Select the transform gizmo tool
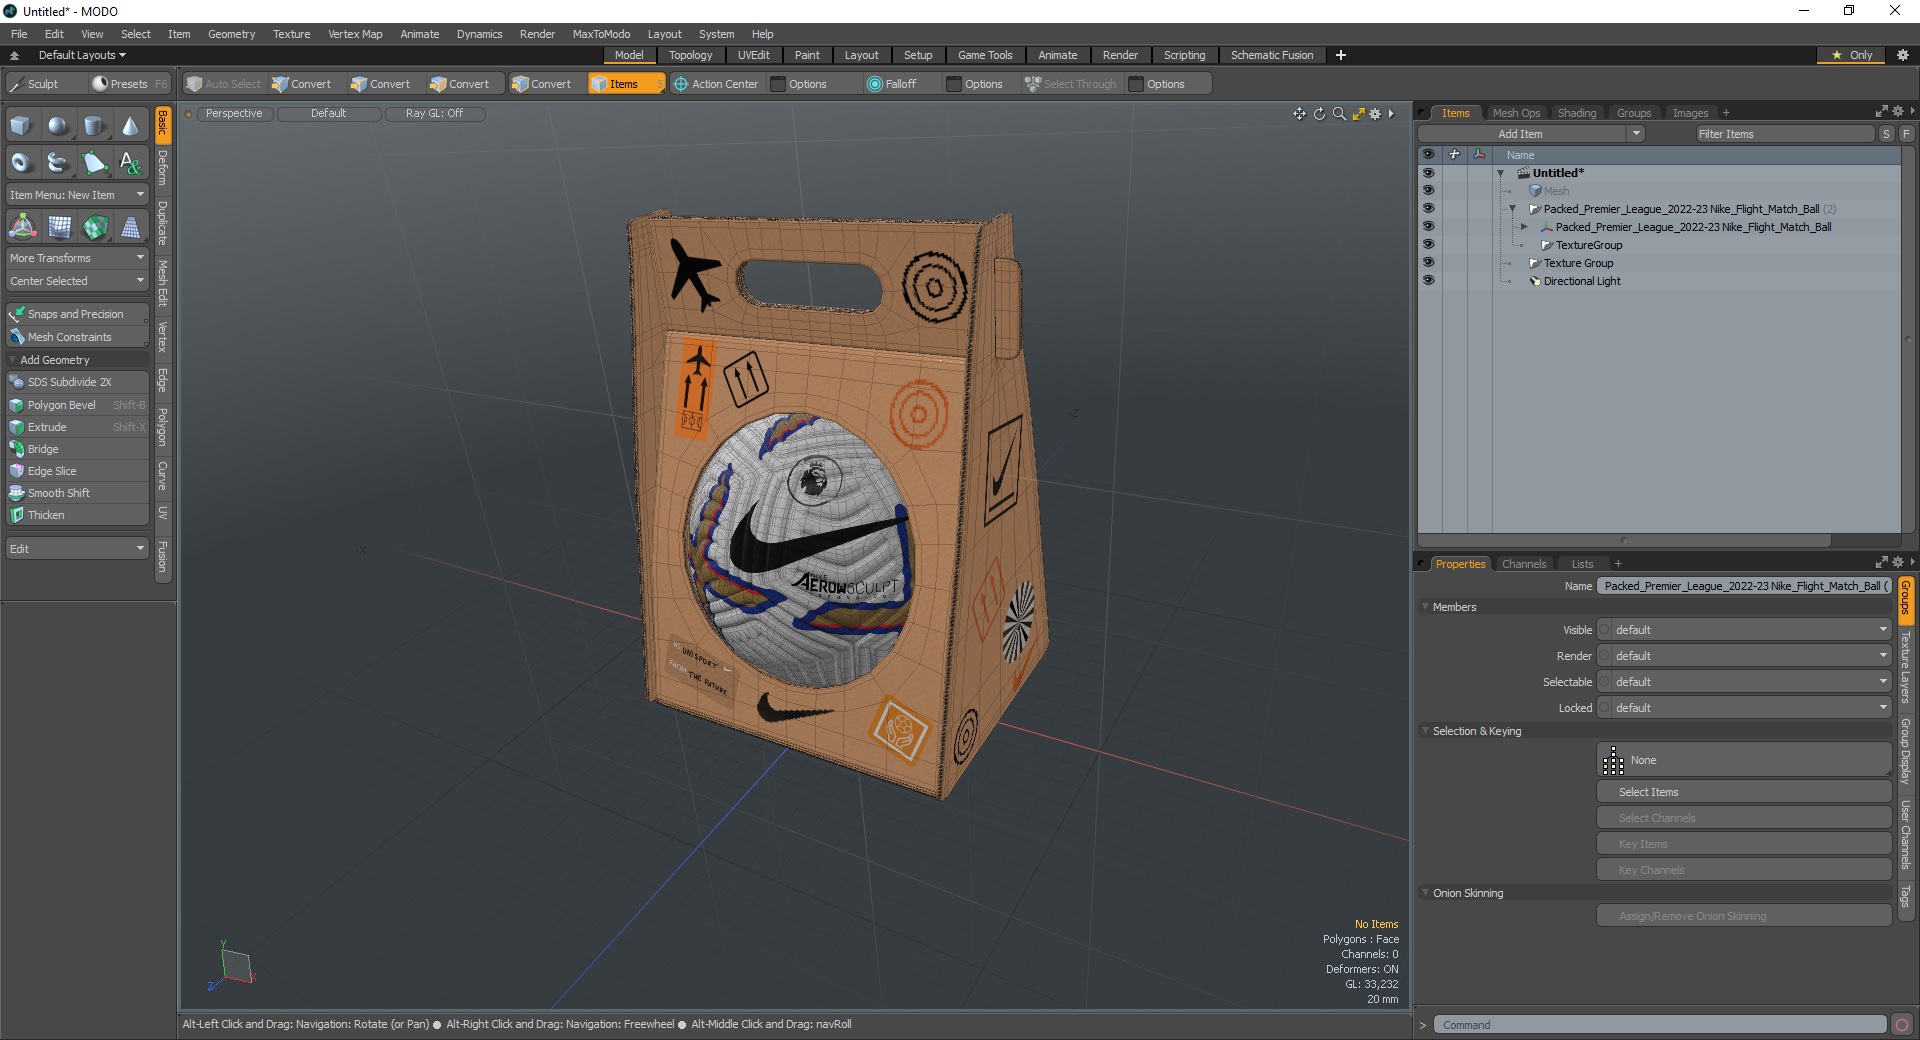The width and height of the screenshot is (1920, 1040). tap(22, 228)
